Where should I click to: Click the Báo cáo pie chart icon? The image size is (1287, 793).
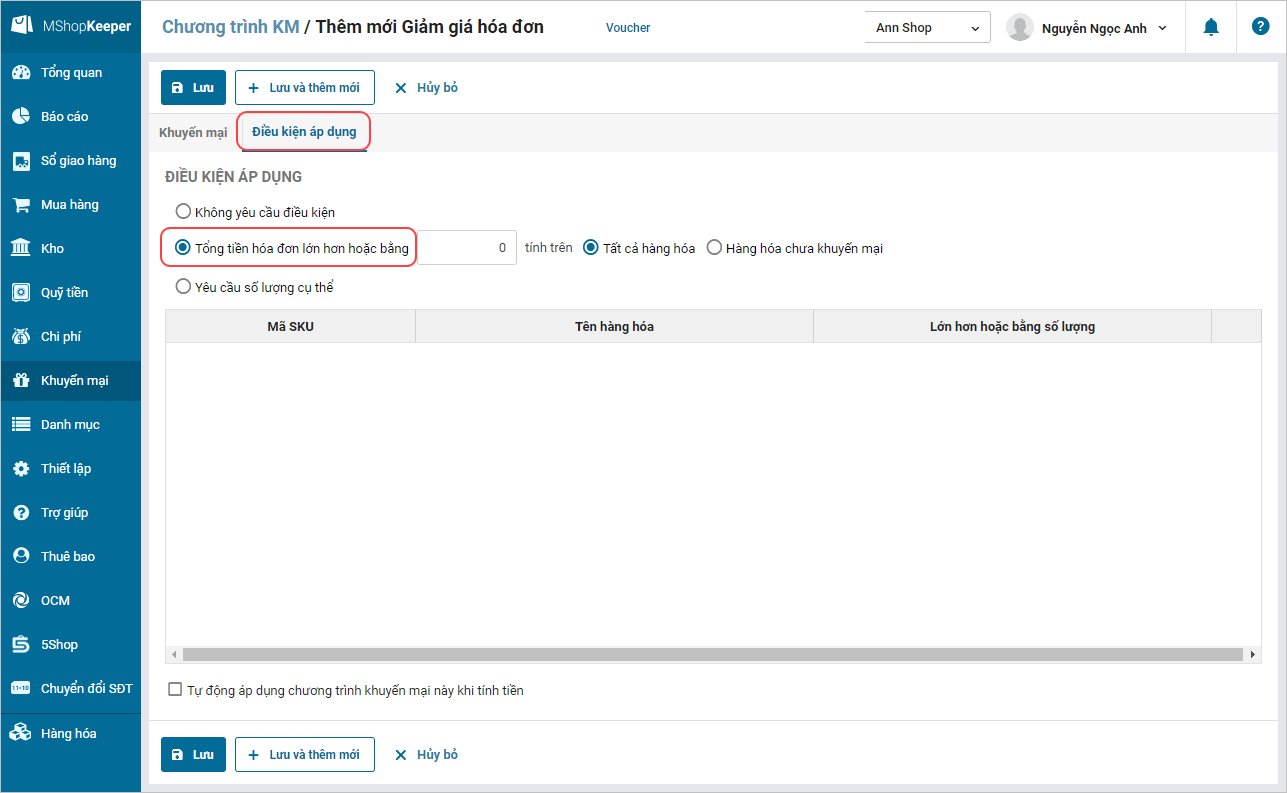pyautogui.click(x=21, y=117)
